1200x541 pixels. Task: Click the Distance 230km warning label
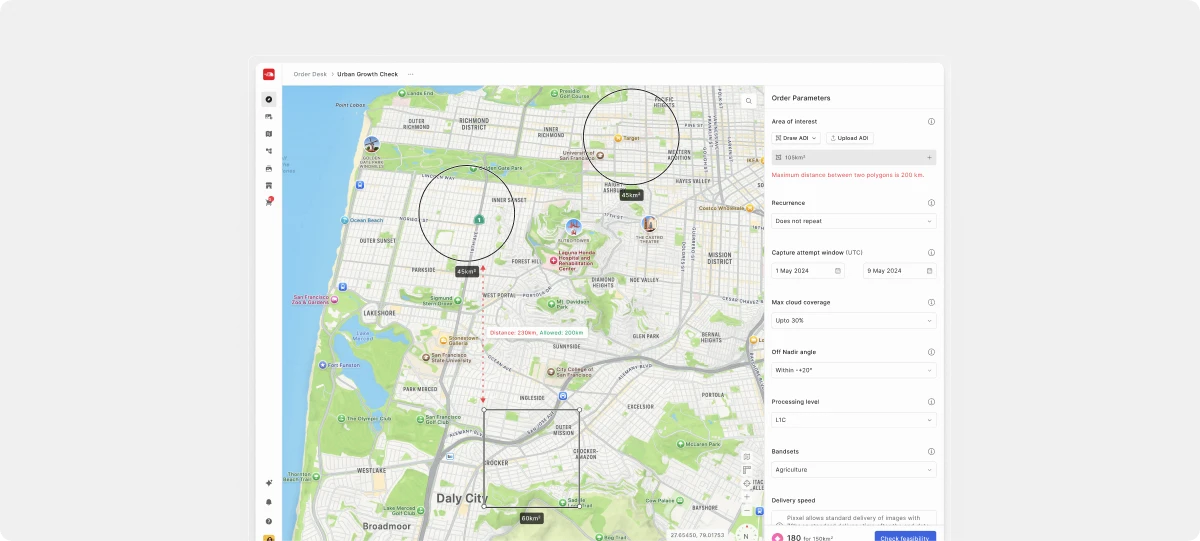[536, 332]
